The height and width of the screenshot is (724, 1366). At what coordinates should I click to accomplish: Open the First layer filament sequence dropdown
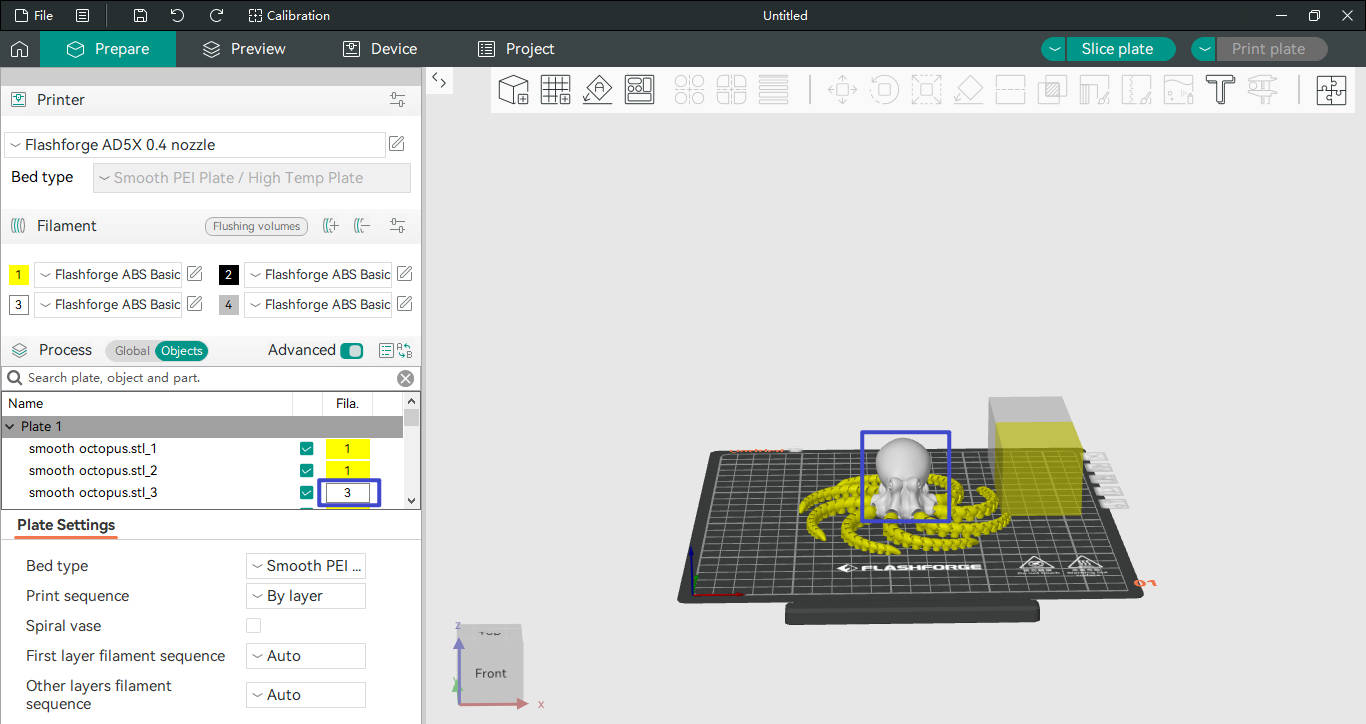tap(306, 656)
